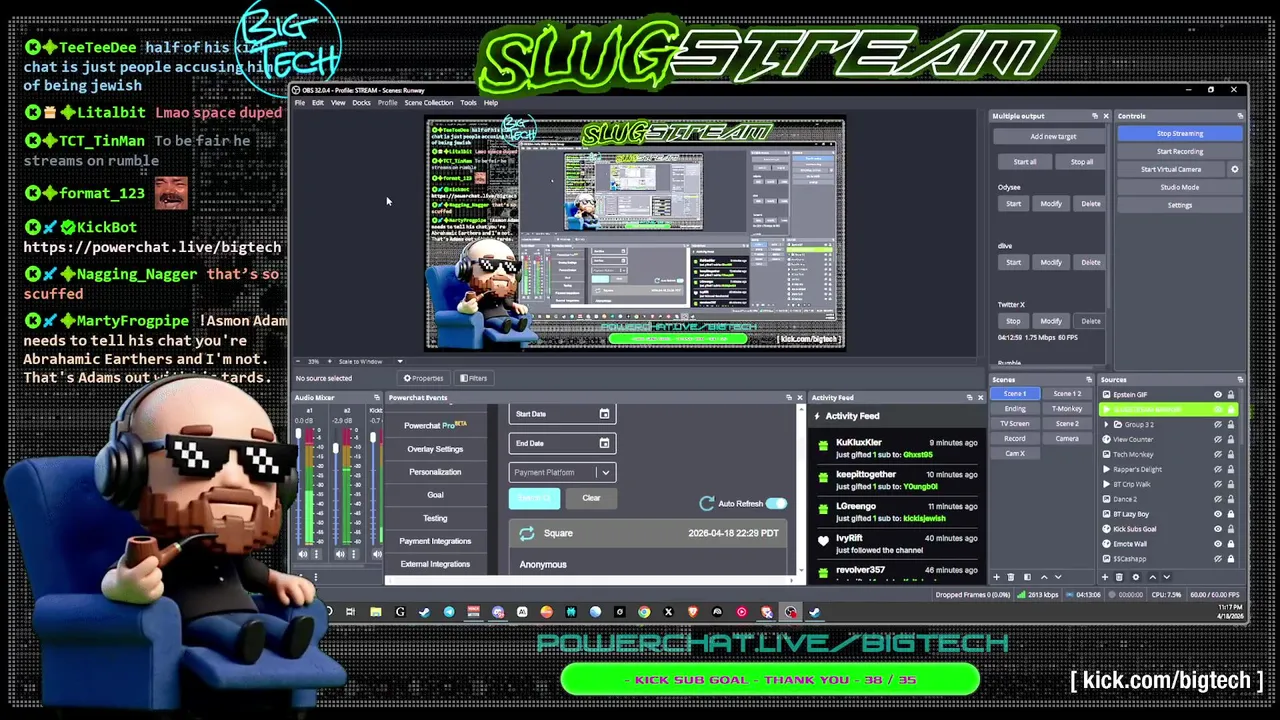This screenshot has width=1280, height=720.
Task: Toggle the Auto Refresh switch
Action: pos(777,504)
